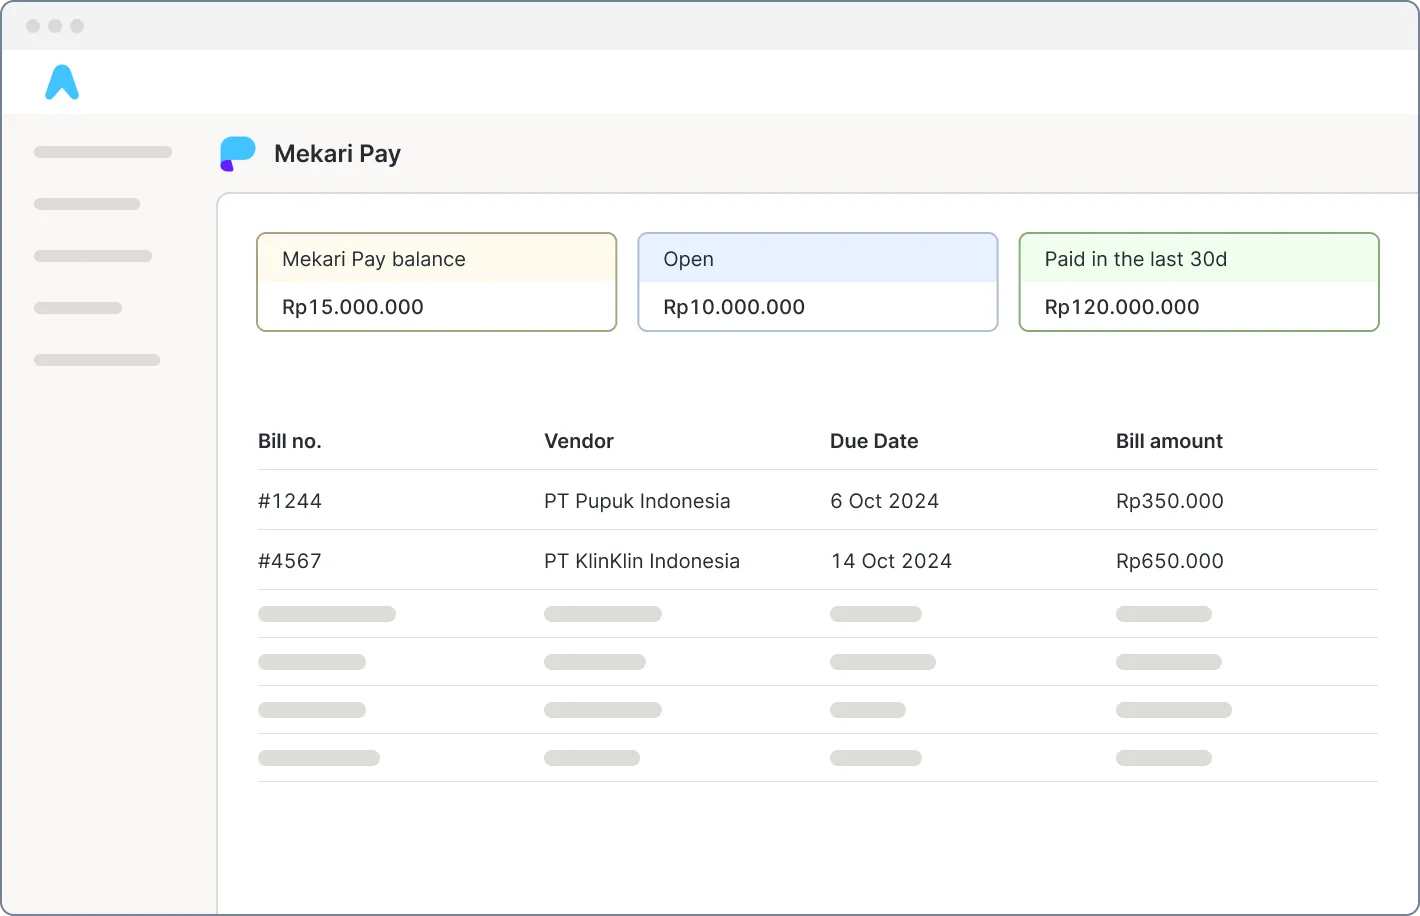Open the Mekari Pay balance card
The width and height of the screenshot is (1420, 916).
pyautogui.click(x=437, y=282)
